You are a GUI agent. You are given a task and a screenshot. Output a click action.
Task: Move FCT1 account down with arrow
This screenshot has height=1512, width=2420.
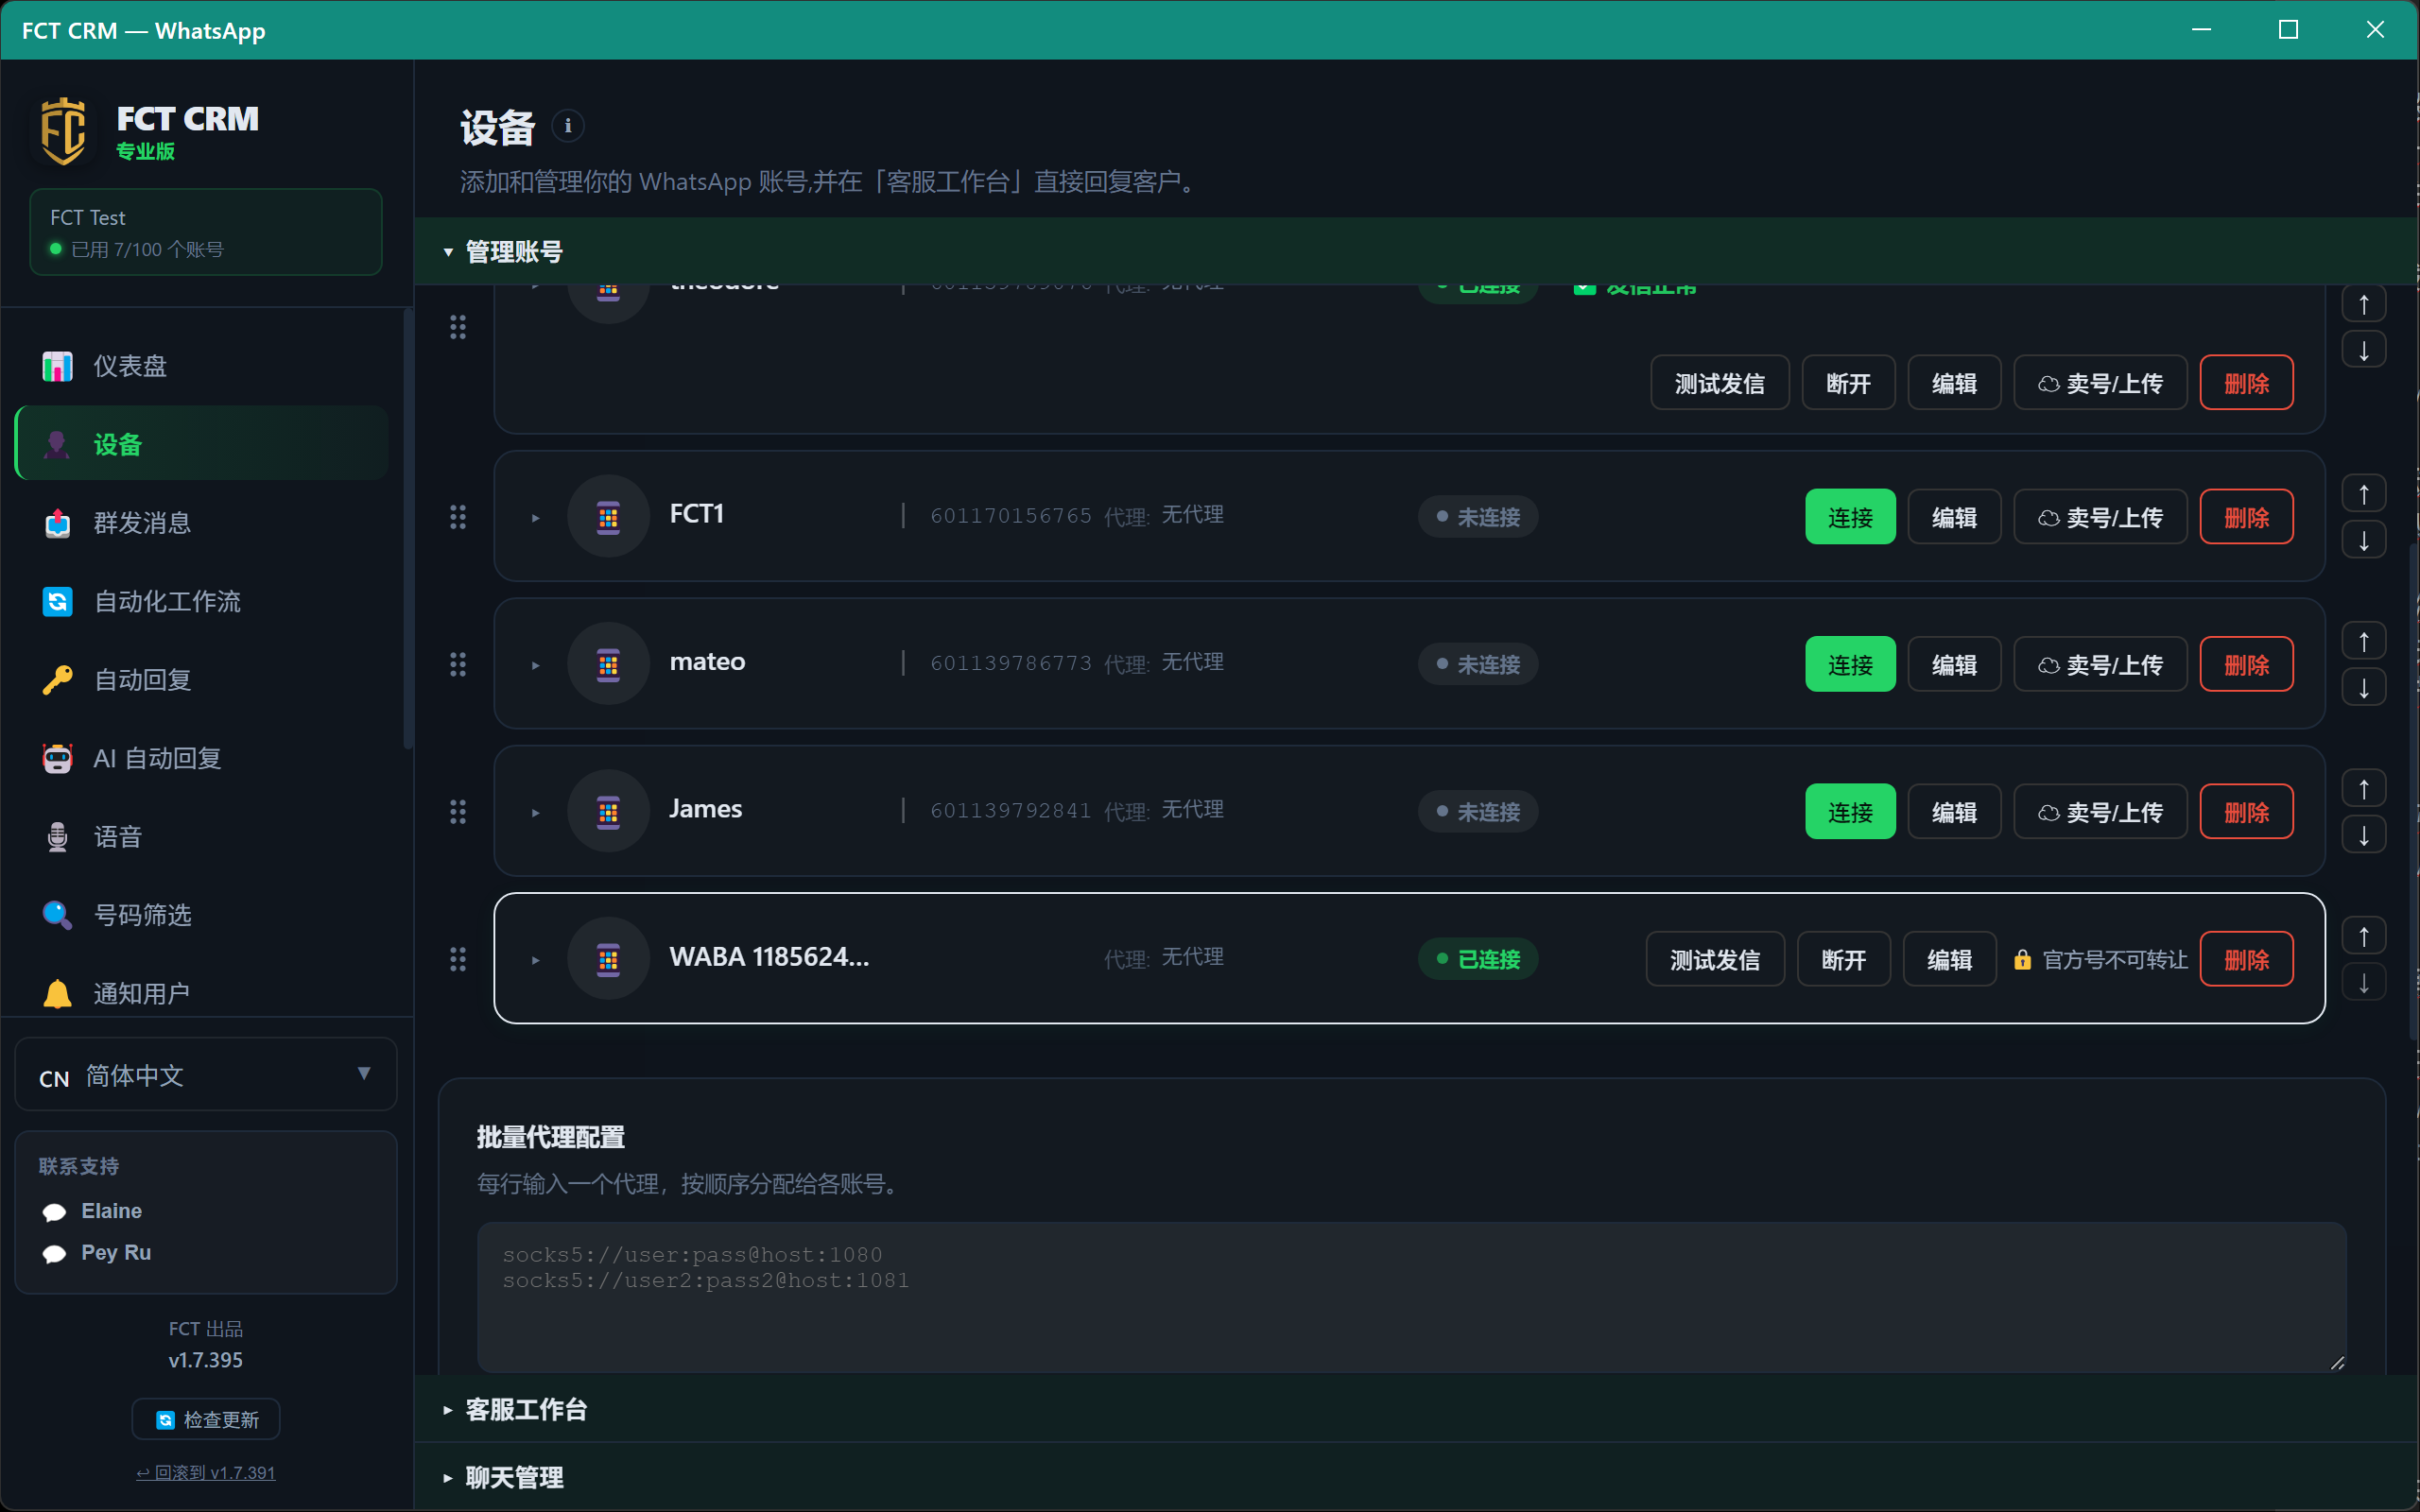[x=2364, y=541]
